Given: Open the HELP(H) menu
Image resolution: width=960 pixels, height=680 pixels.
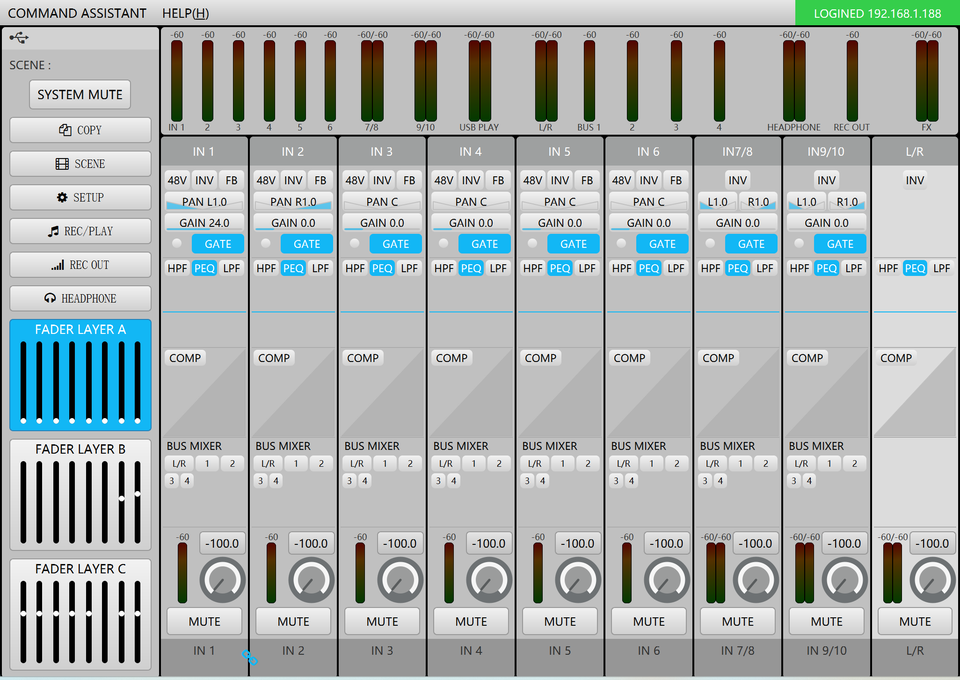Looking at the screenshot, I should 185,13.
